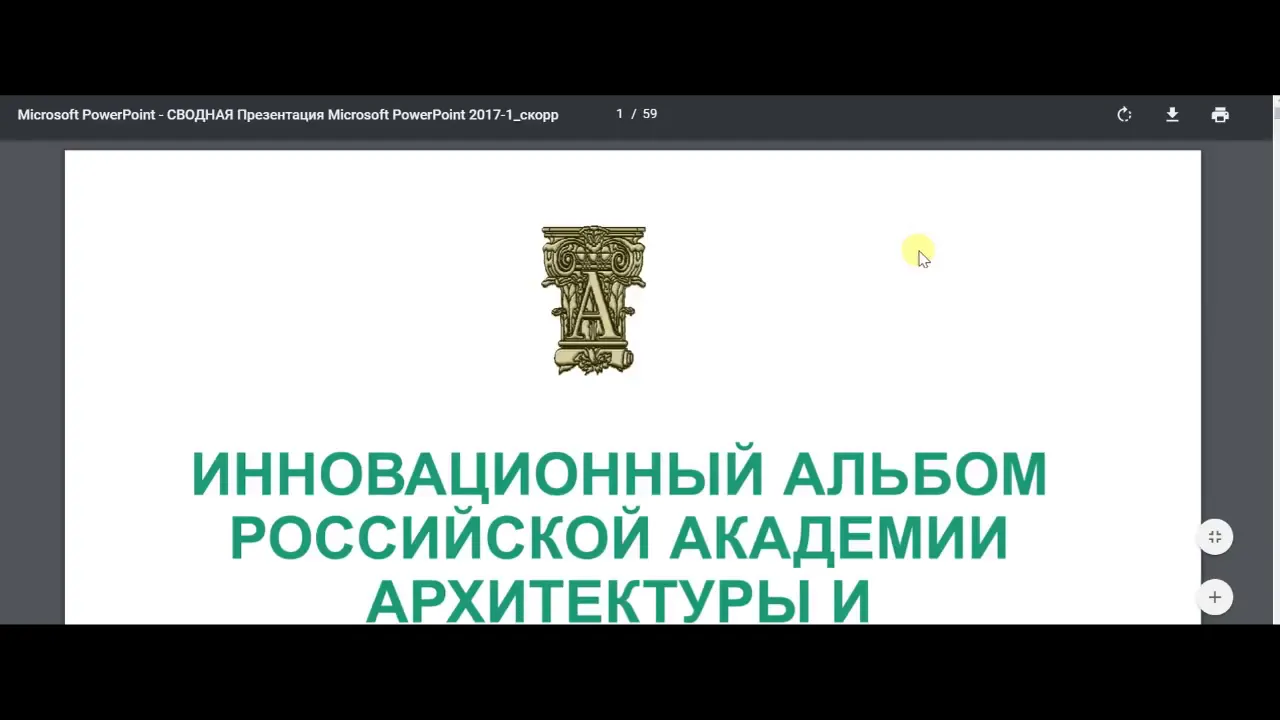The image size is (1280, 720).
Task: Click the heading line 'ИННОВАЦИОННЫЙ АЛЬБОМ'
Action: pos(619,474)
